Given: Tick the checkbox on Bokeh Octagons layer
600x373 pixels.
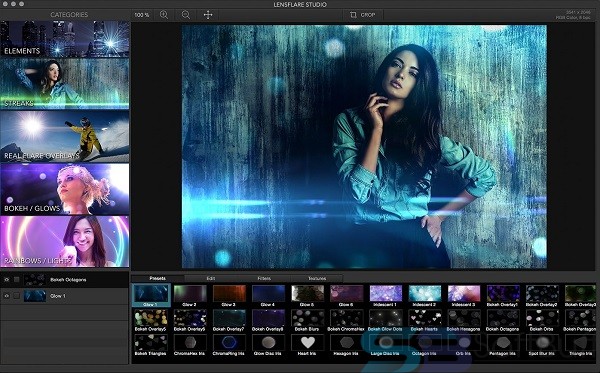Looking at the screenshot, I should [x=16, y=280].
